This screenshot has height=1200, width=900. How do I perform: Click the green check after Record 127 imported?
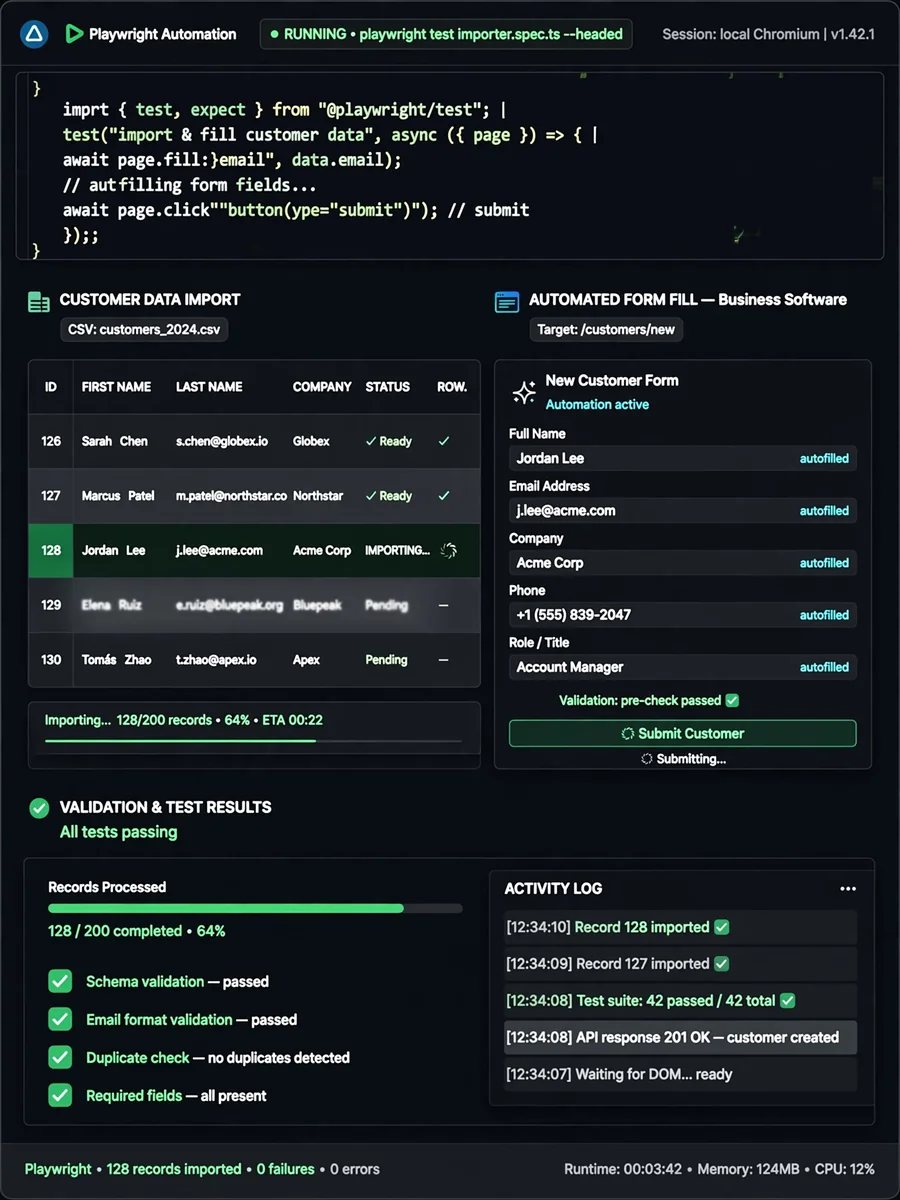click(722, 964)
